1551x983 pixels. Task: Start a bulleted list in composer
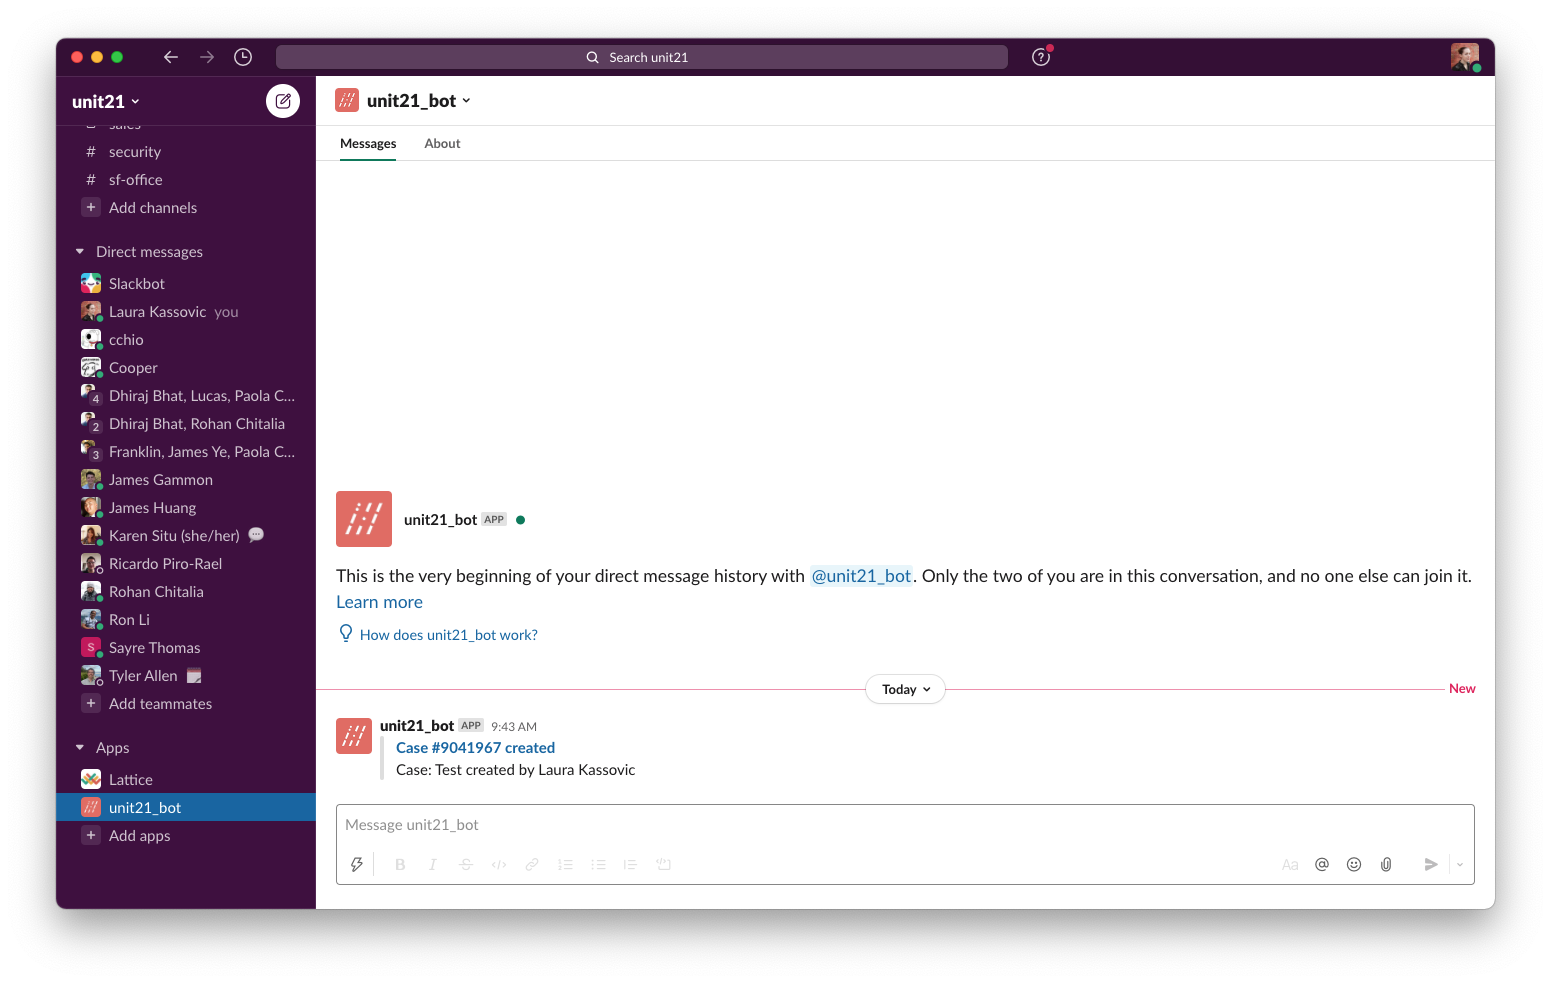click(x=598, y=864)
